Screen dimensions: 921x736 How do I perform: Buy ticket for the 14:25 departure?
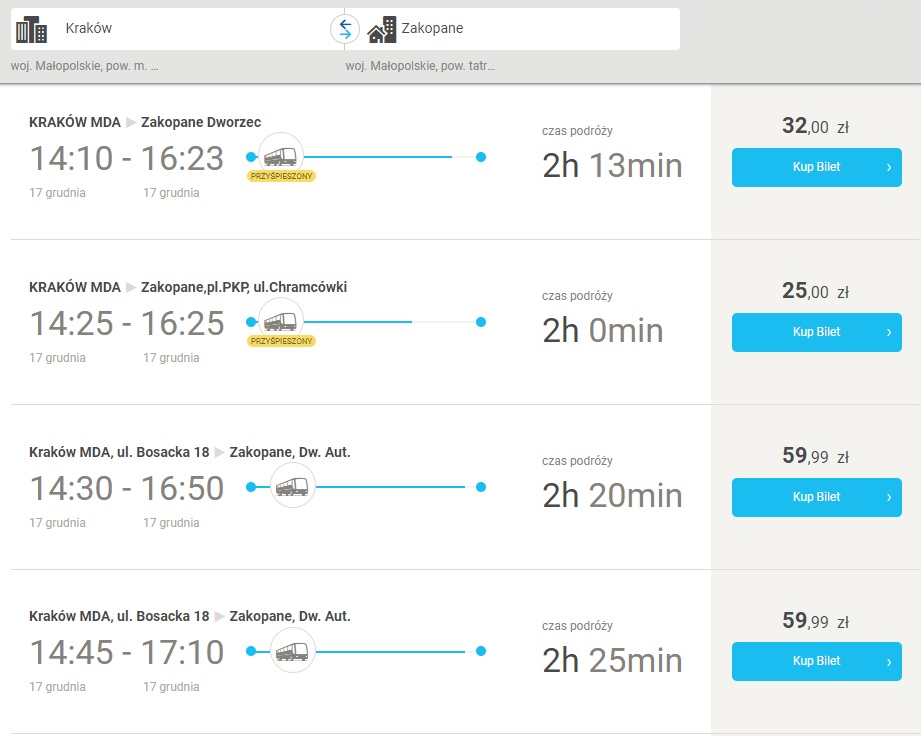[816, 332]
